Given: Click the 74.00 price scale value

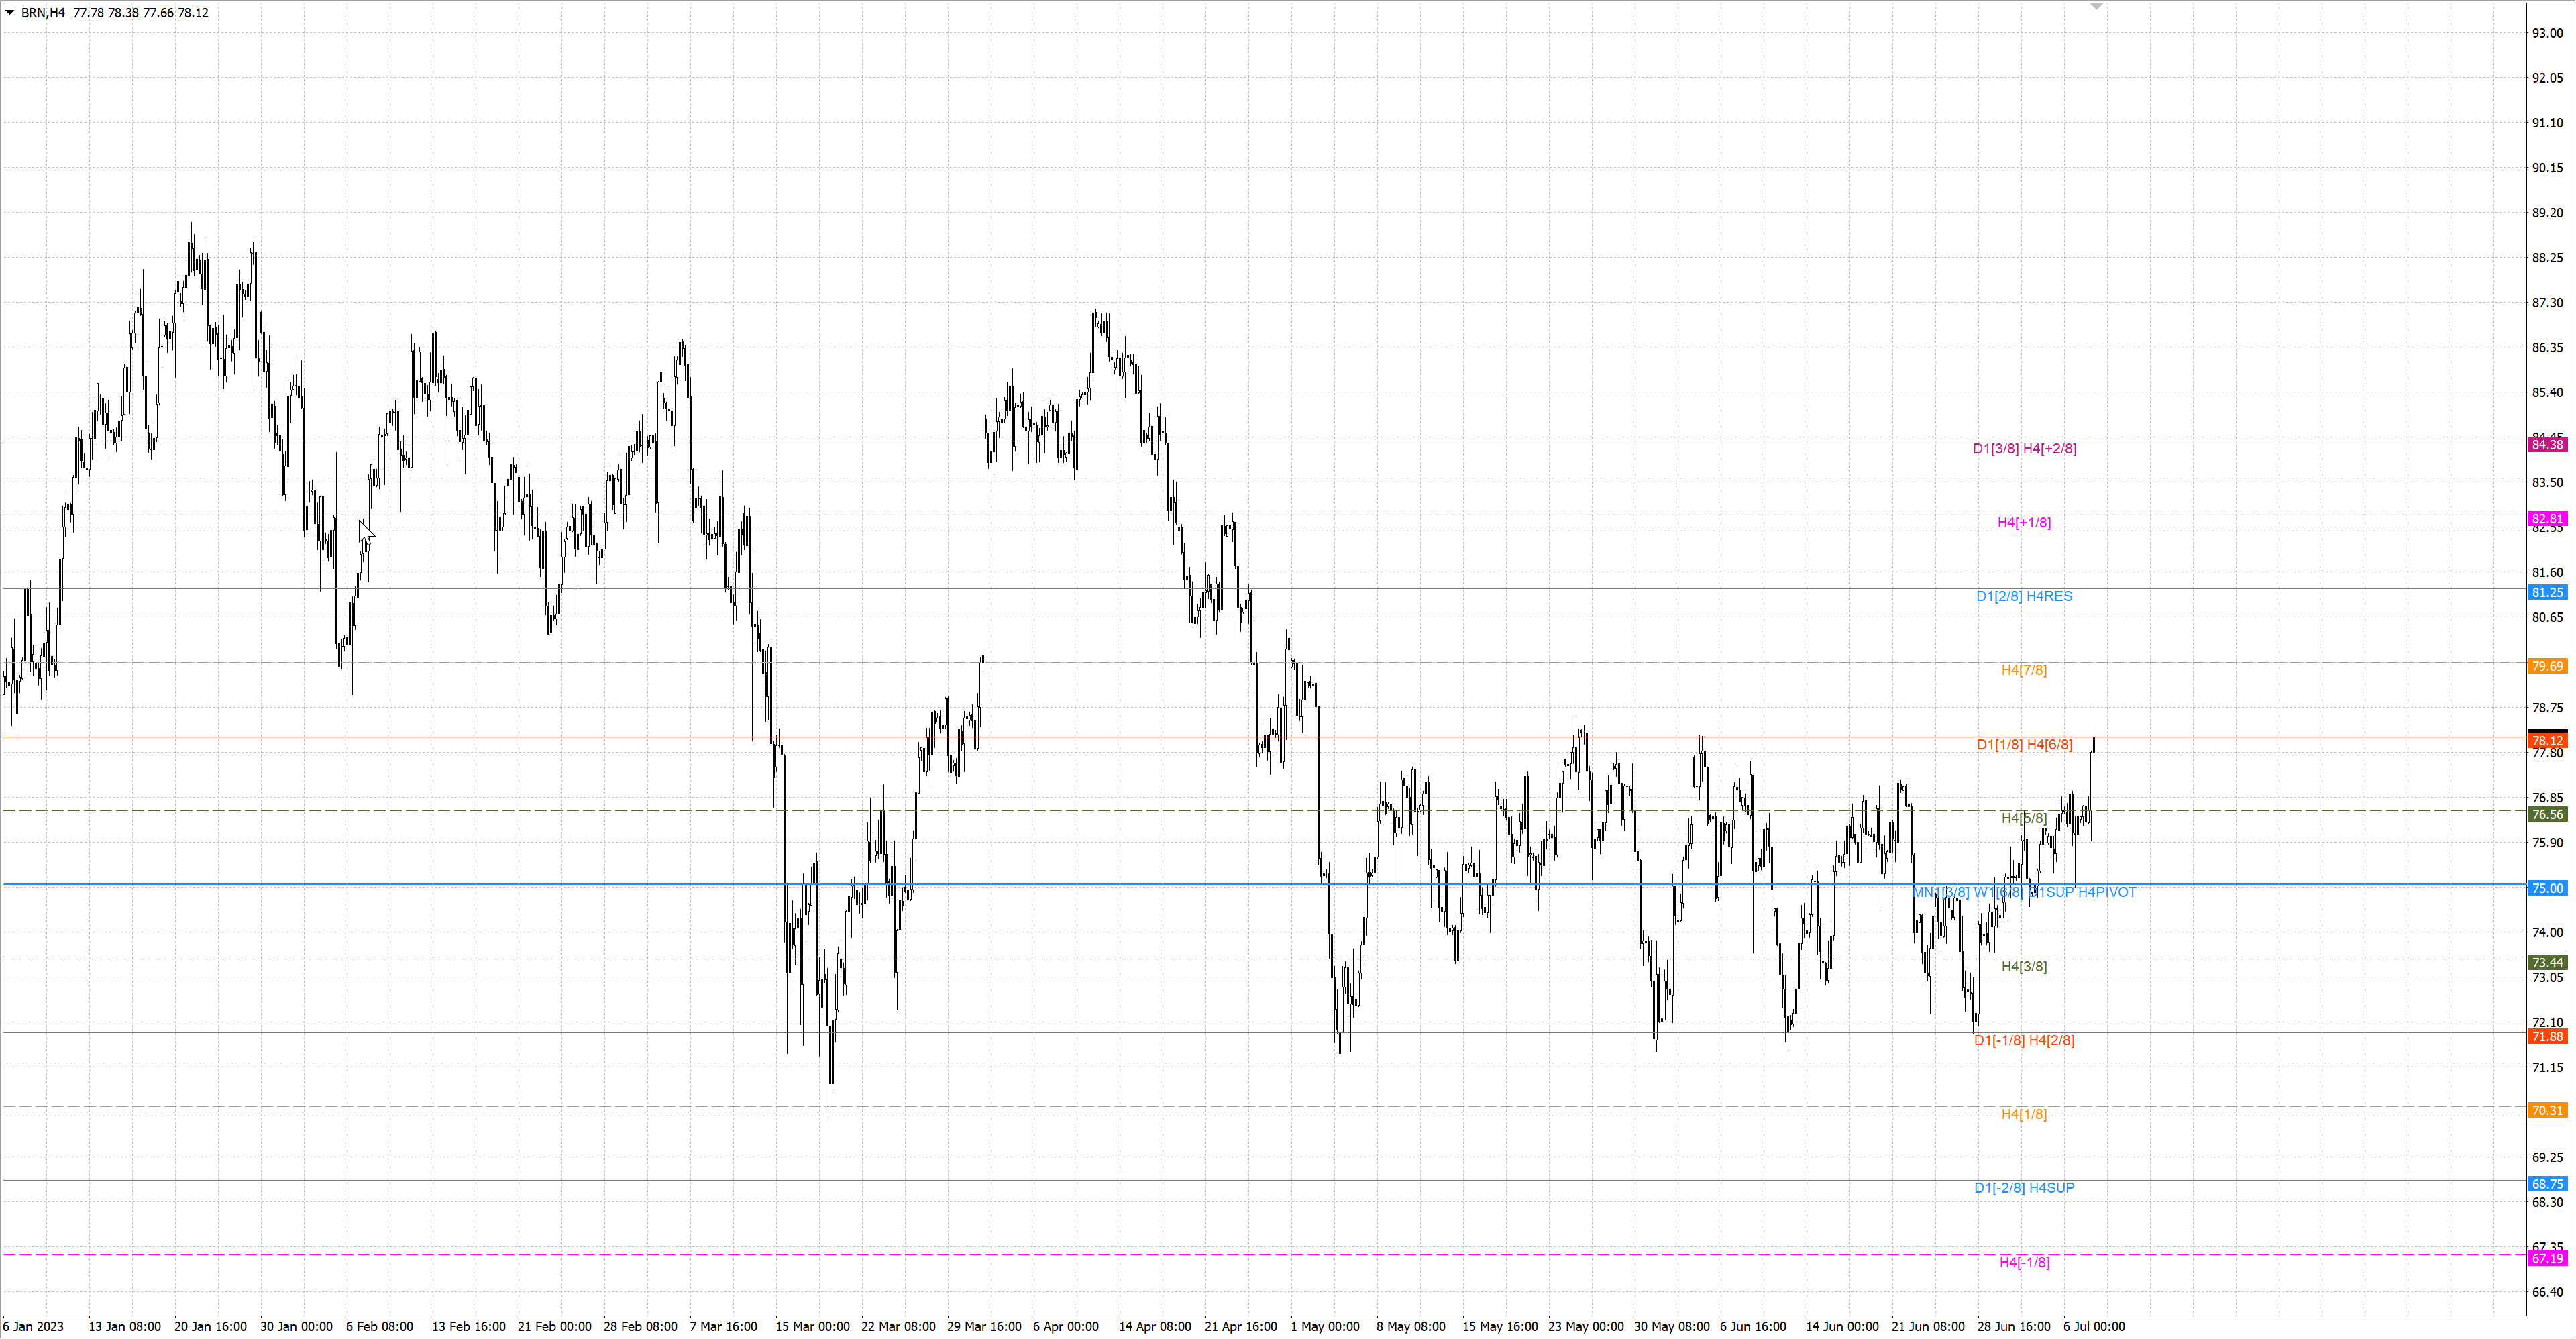Looking at the screenshot, I should coord(2547,933).
